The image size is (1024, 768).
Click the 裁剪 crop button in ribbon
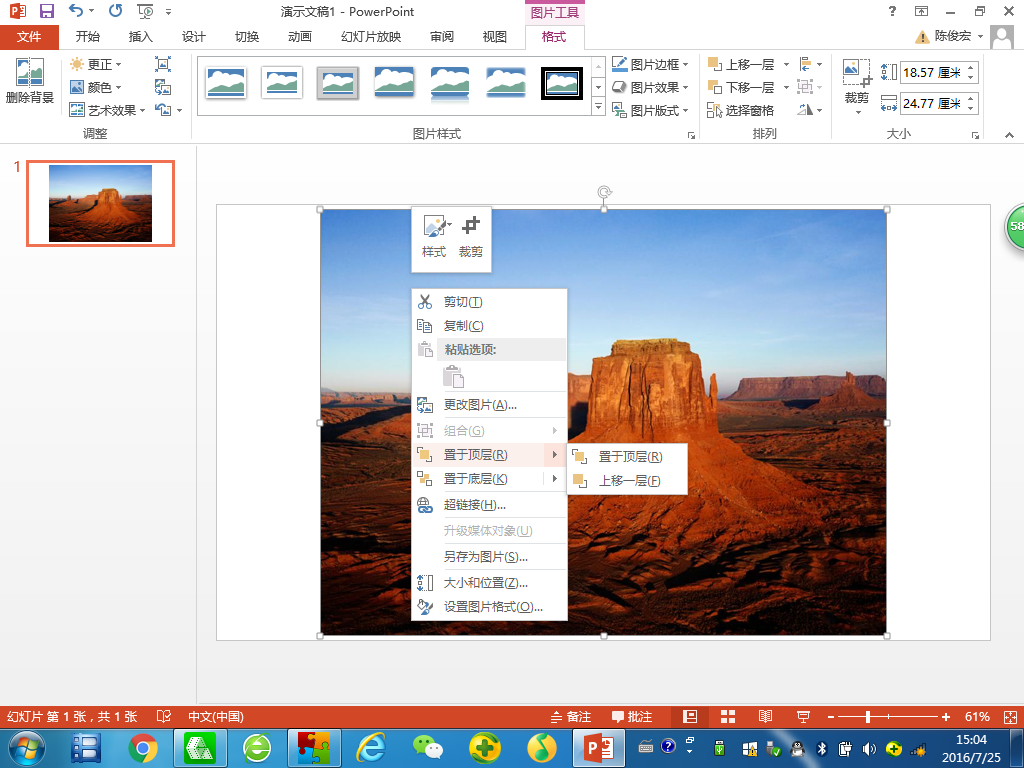coord(857,86)
